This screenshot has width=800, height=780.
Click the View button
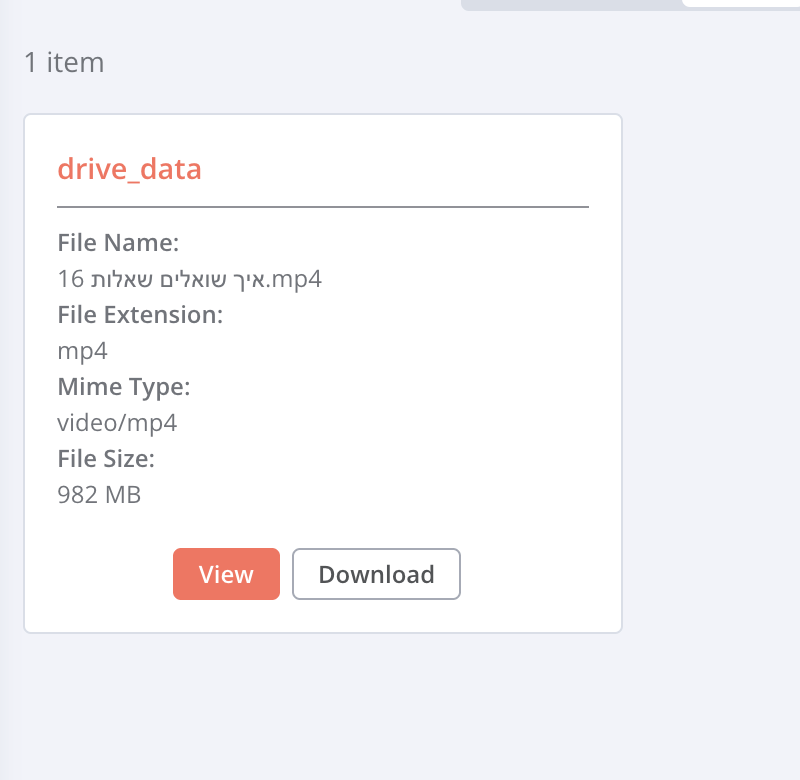coord(226,574)
